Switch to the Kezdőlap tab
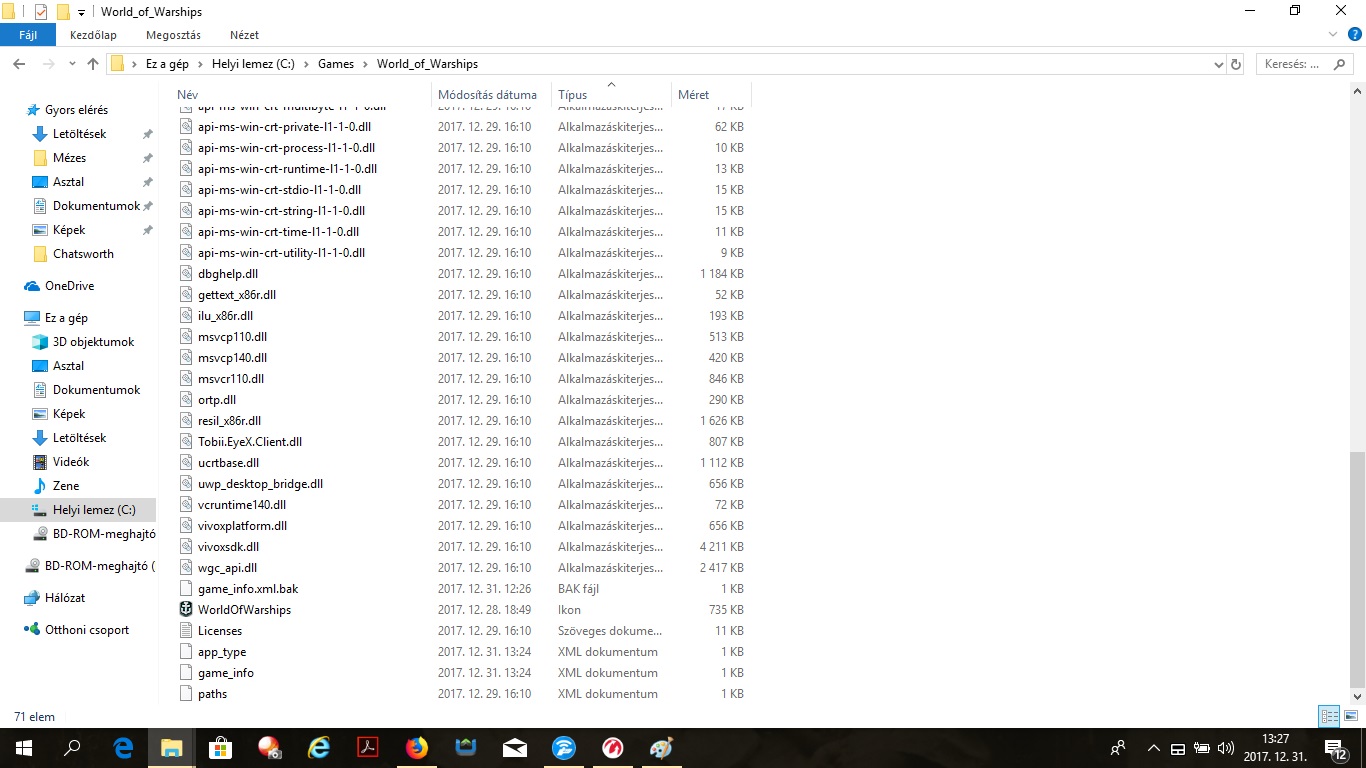Image resolution: width=1366 pixels, height=768 pixels. coord(93,35)
